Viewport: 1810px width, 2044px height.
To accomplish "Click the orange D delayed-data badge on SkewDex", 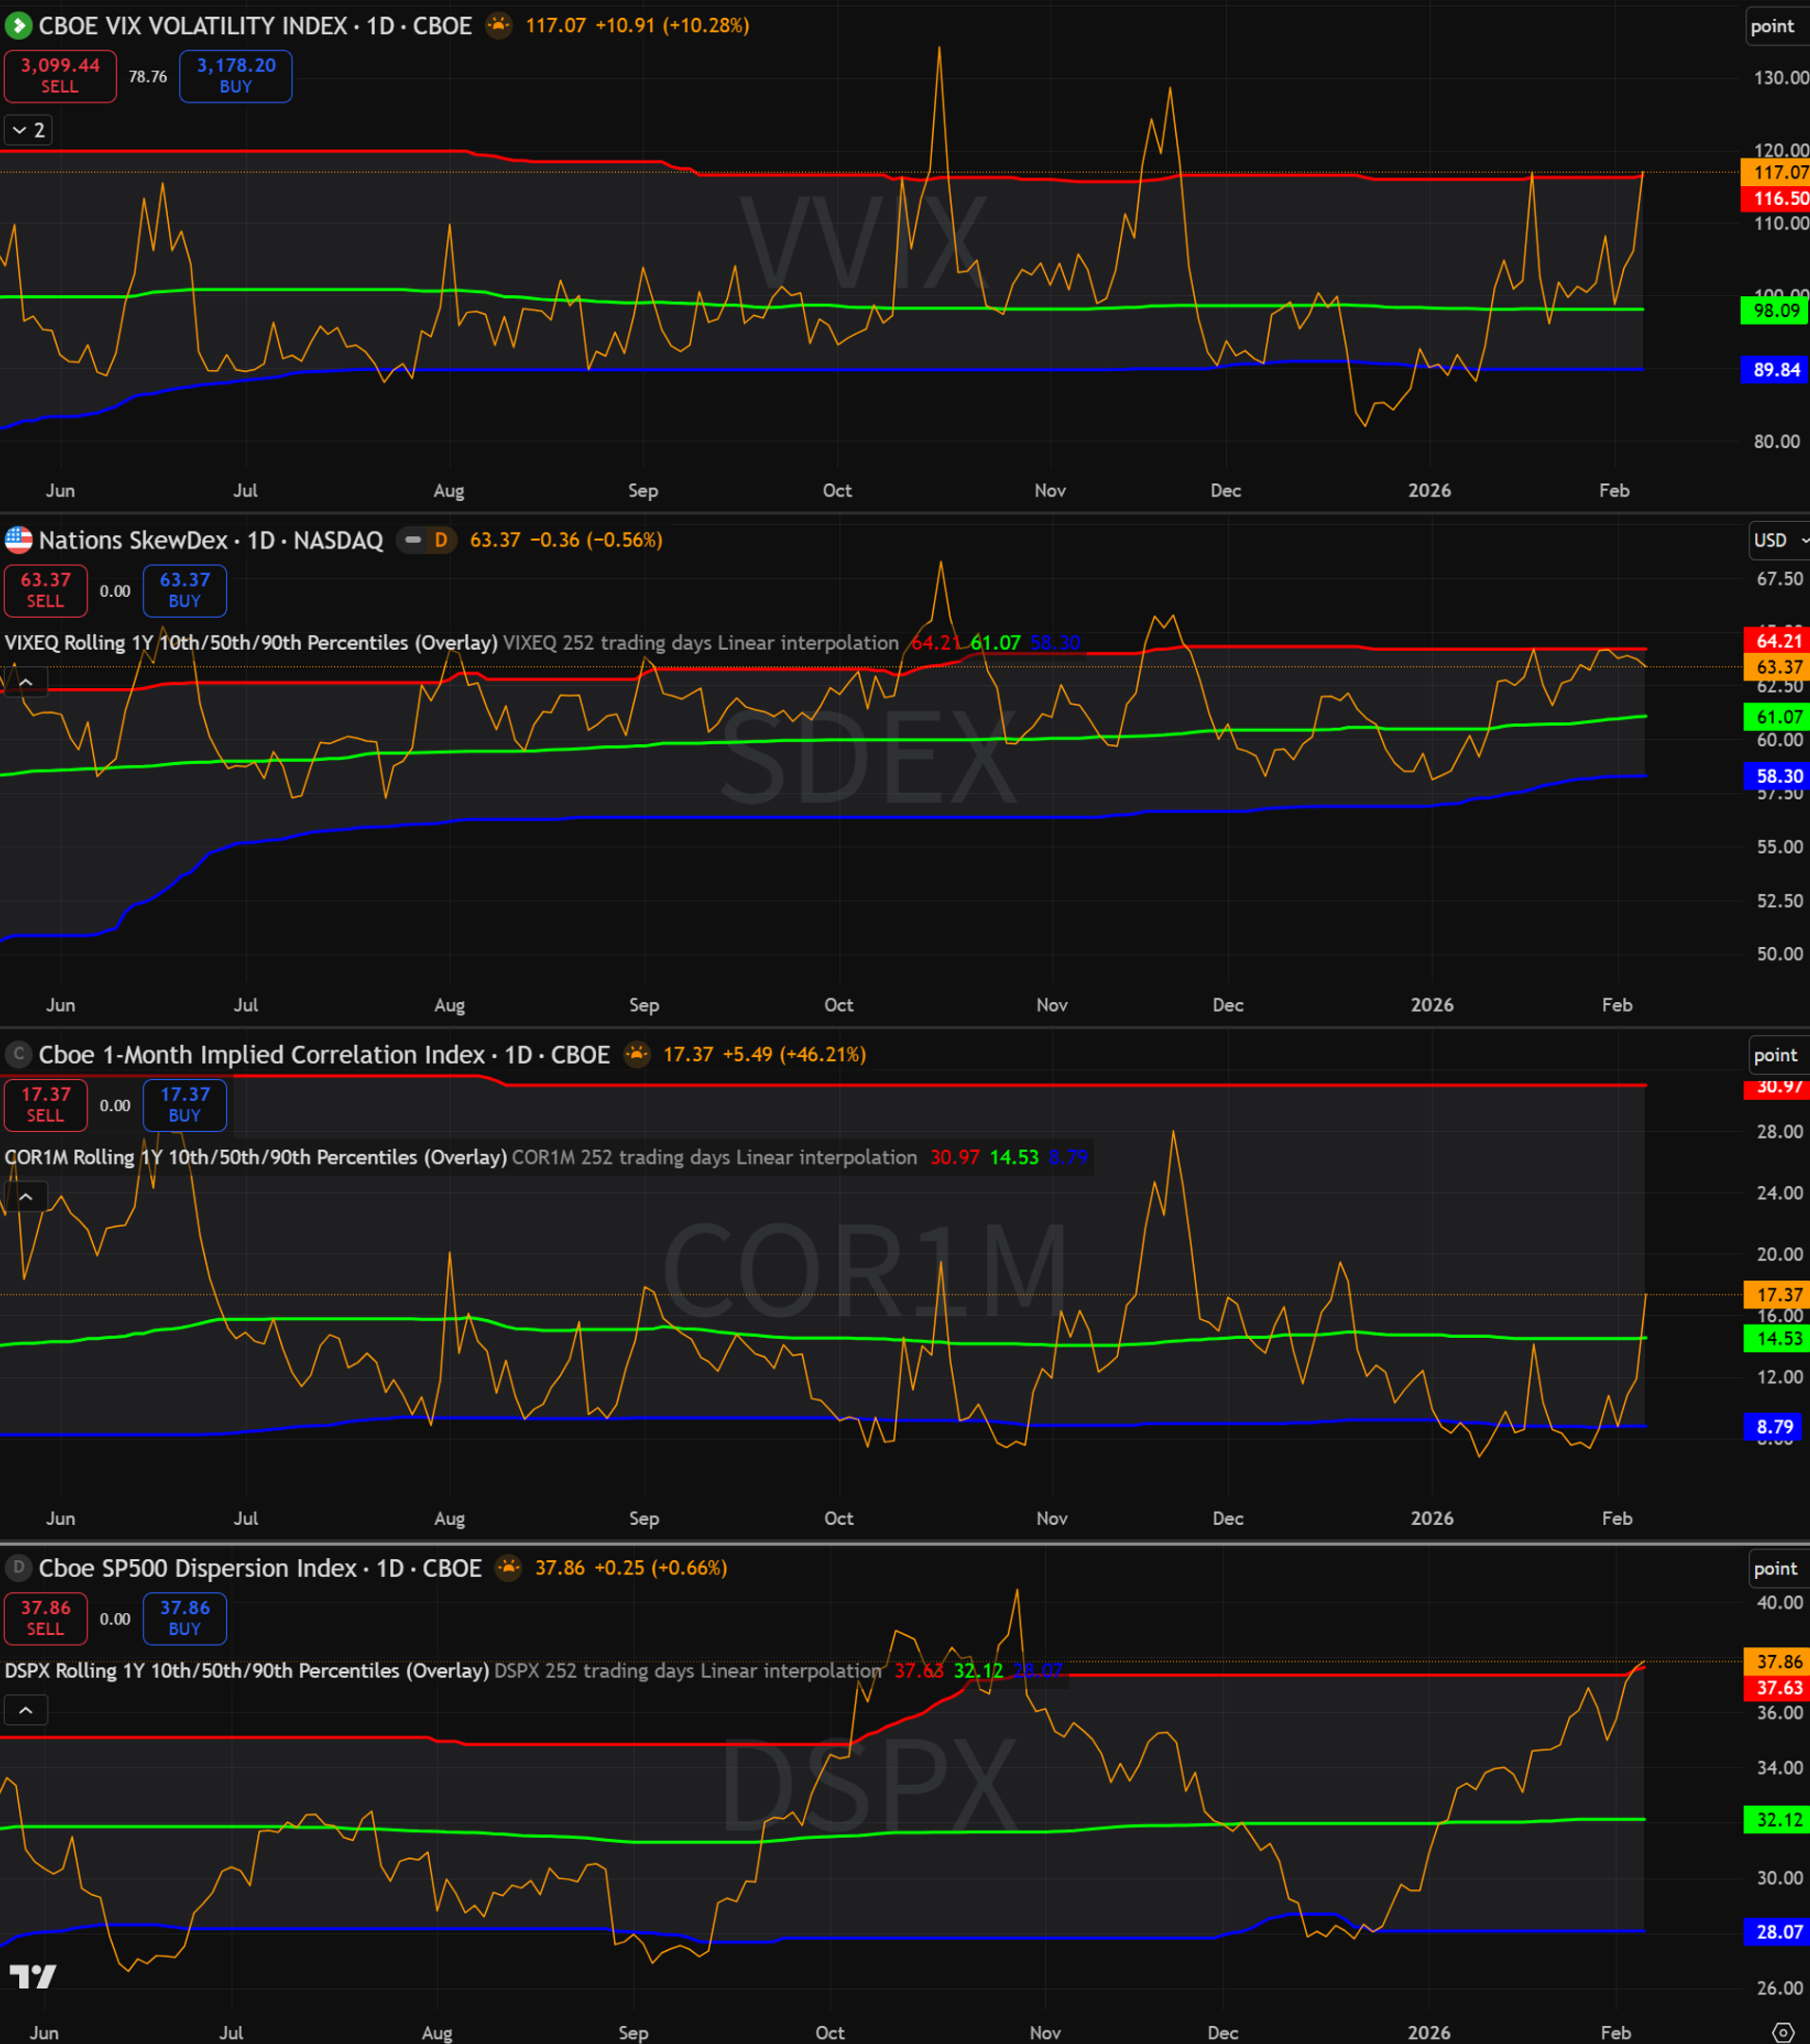I will coord(440,540).
